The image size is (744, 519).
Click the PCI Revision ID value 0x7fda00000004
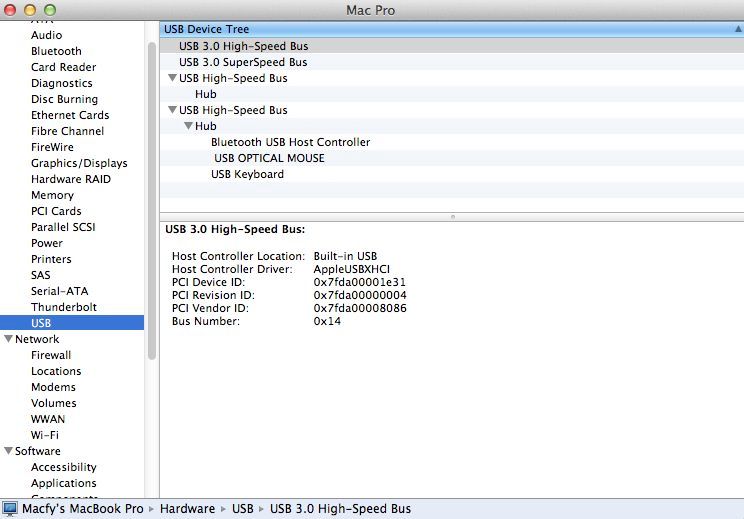tap(360, 295)
